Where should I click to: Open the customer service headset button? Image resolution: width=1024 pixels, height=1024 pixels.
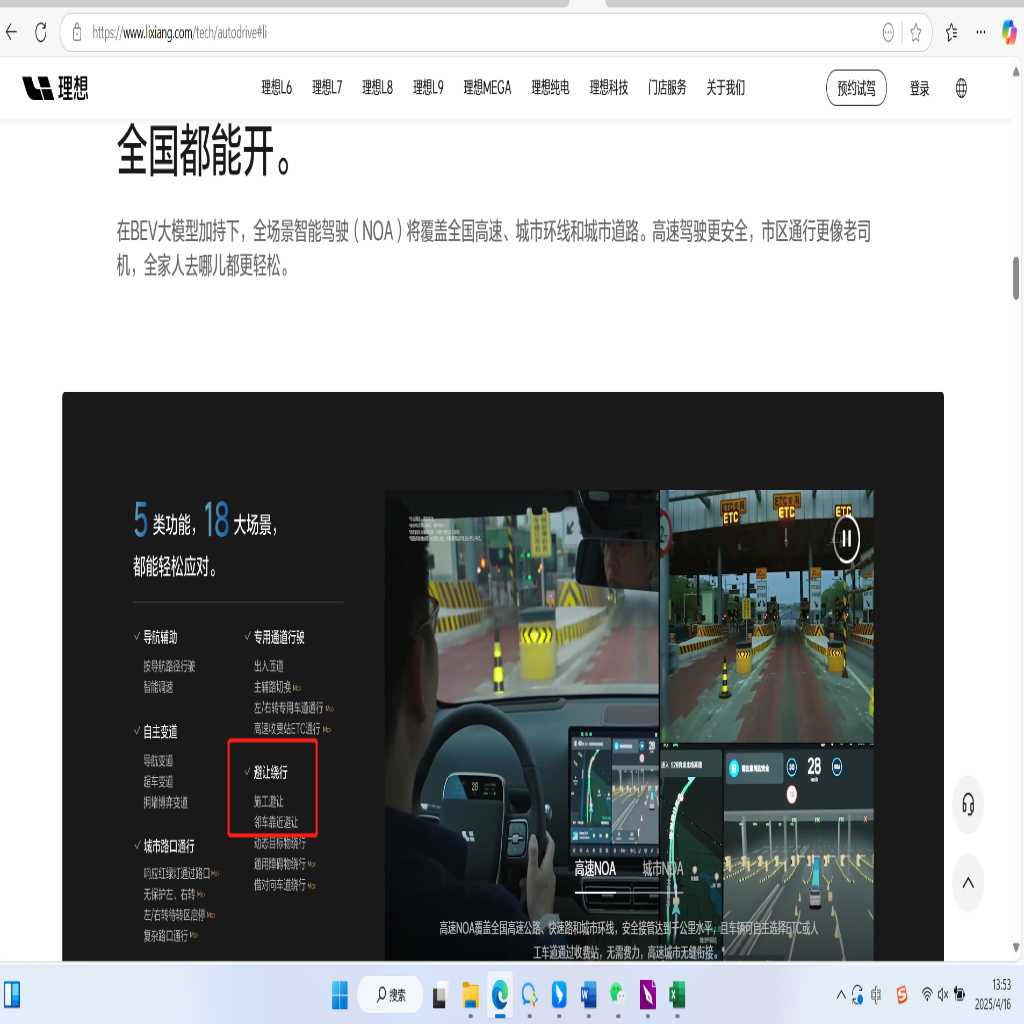pos(968,805)
